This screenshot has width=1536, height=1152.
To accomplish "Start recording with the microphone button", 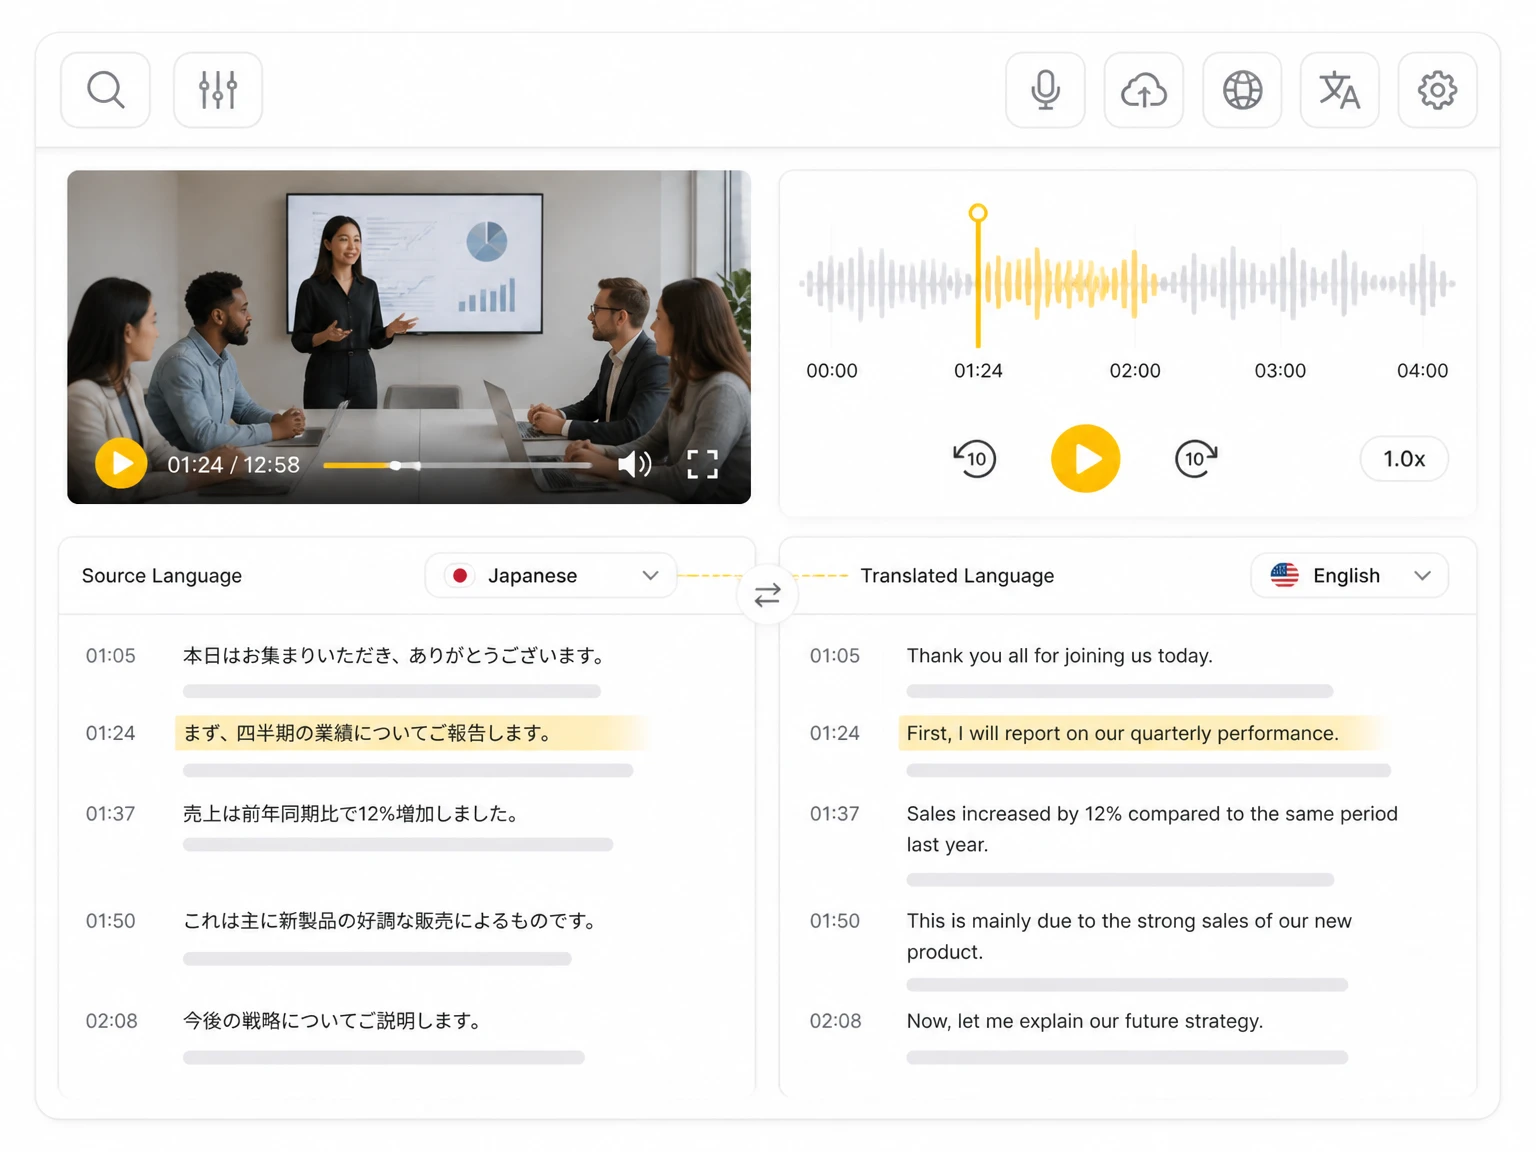I will [1045, 90].
